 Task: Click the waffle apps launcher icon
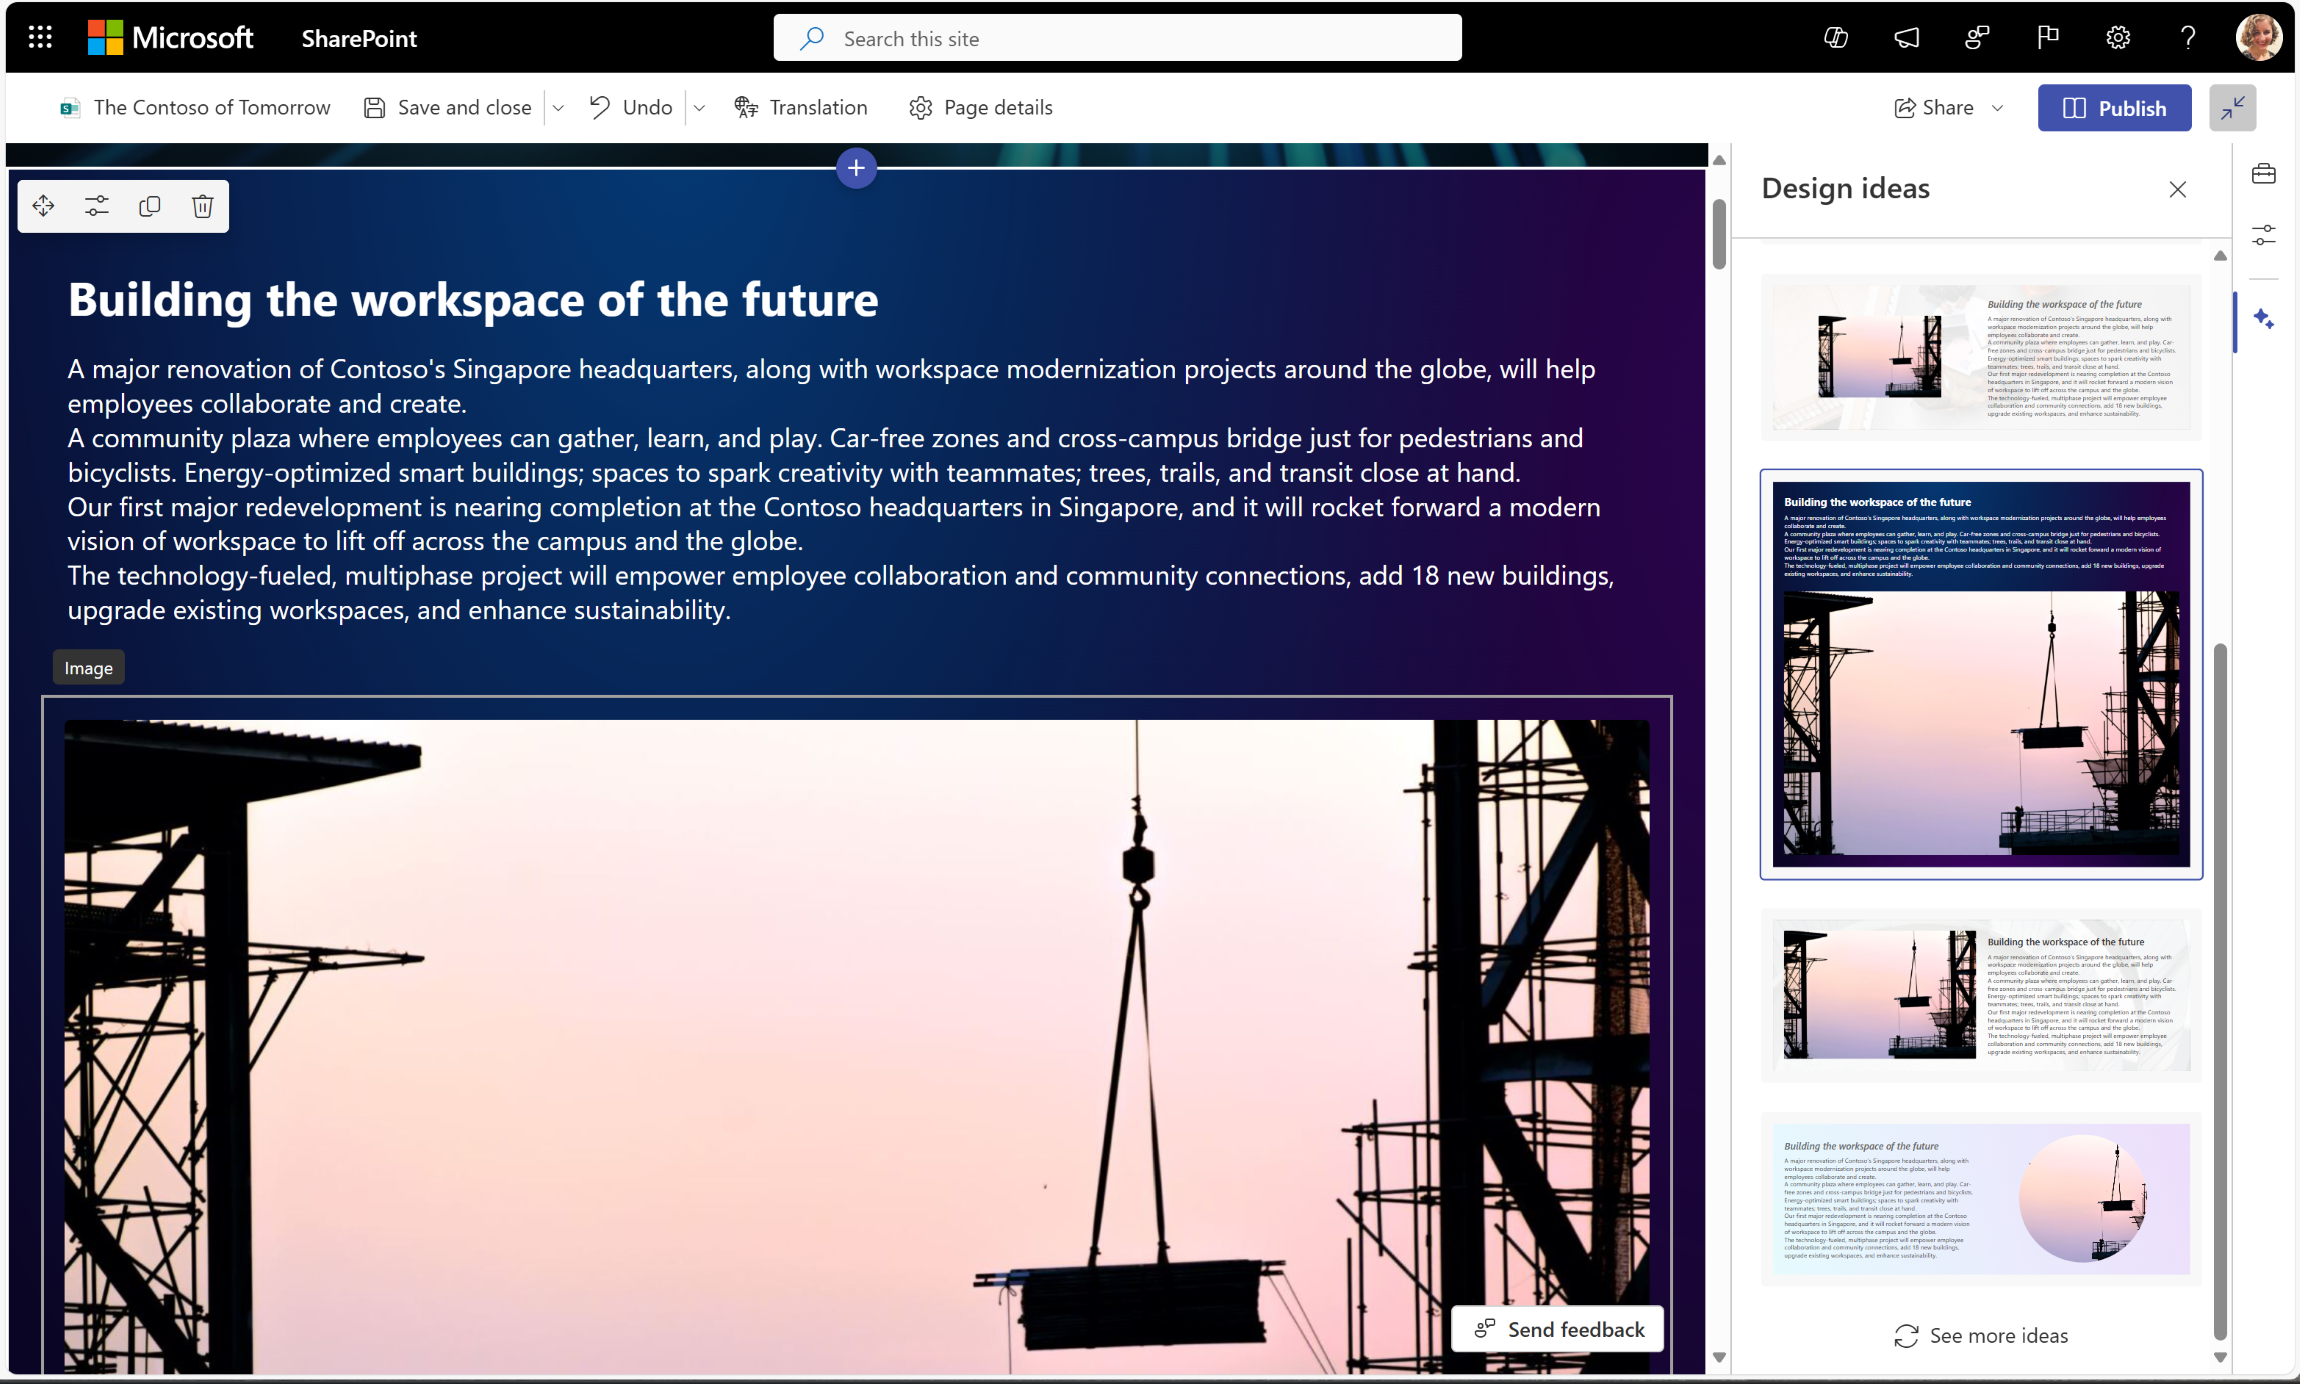point(39,36)
